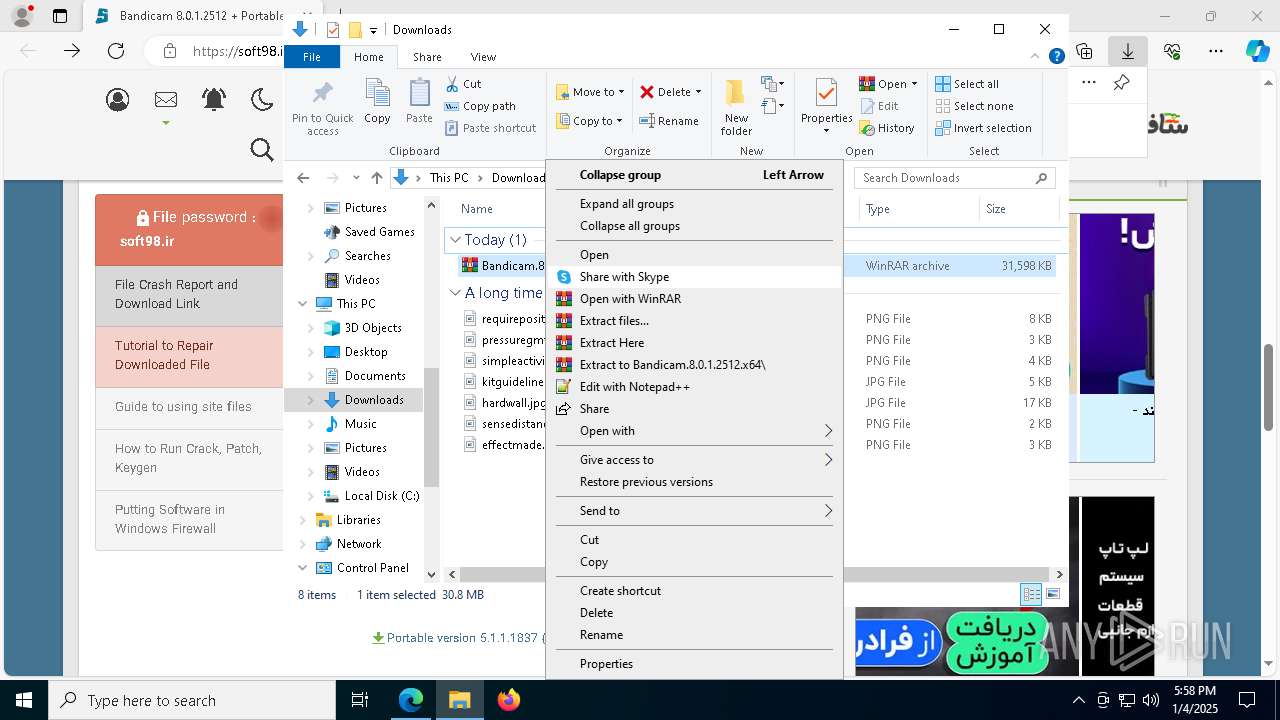
Task: Click Portable version 5.1.1.1837 download link
Action: (458, 638)
